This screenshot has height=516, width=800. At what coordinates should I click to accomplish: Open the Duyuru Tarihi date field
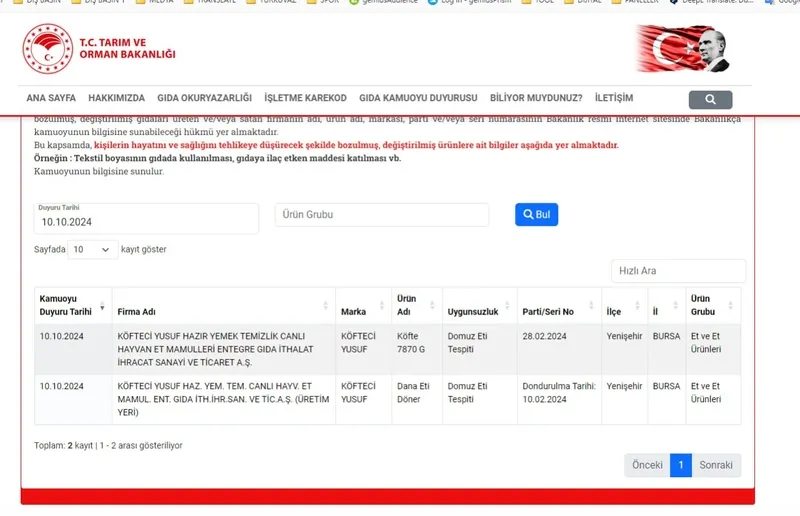pos(146,220)
